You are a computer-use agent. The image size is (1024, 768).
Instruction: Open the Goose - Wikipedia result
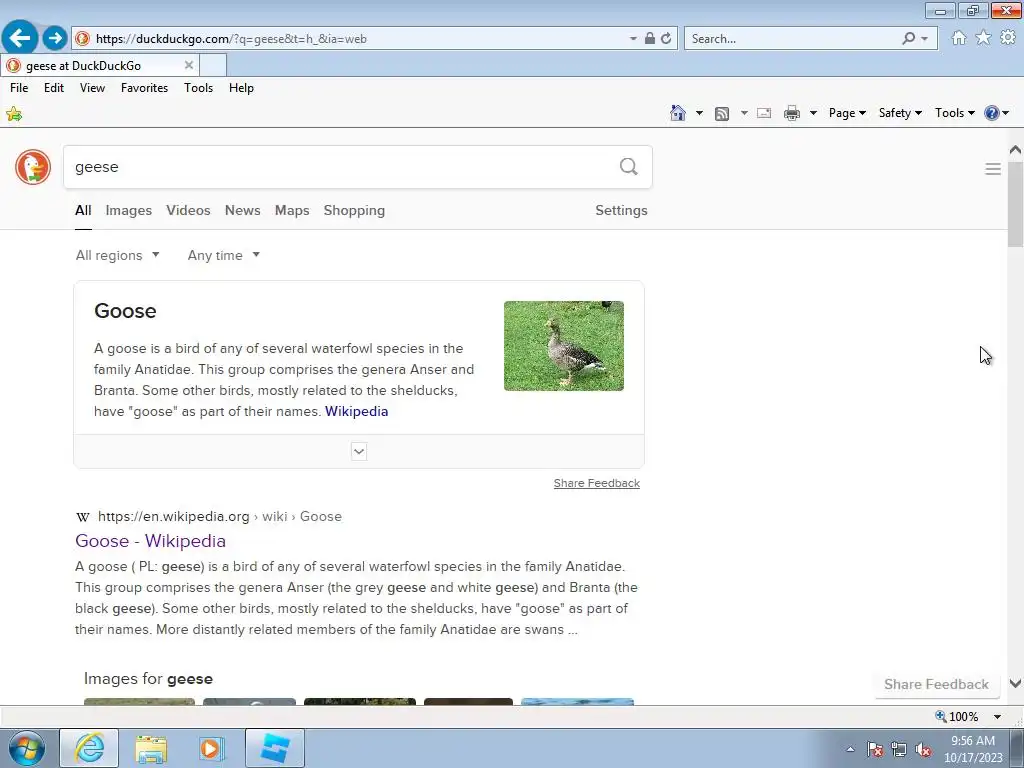click(x=150, y=541)
